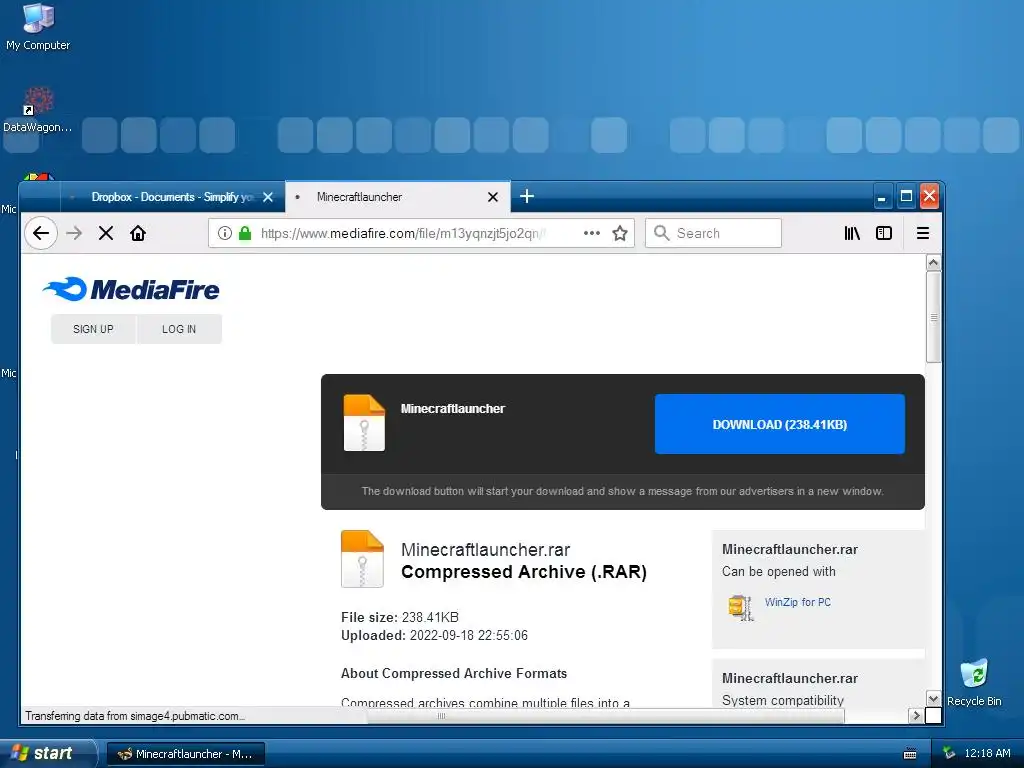This screenshot has height=768, width=1024.
Task: Select the Minecraftlauncher taskbar button
Action: pyautogui.click(x=185, y=754)
